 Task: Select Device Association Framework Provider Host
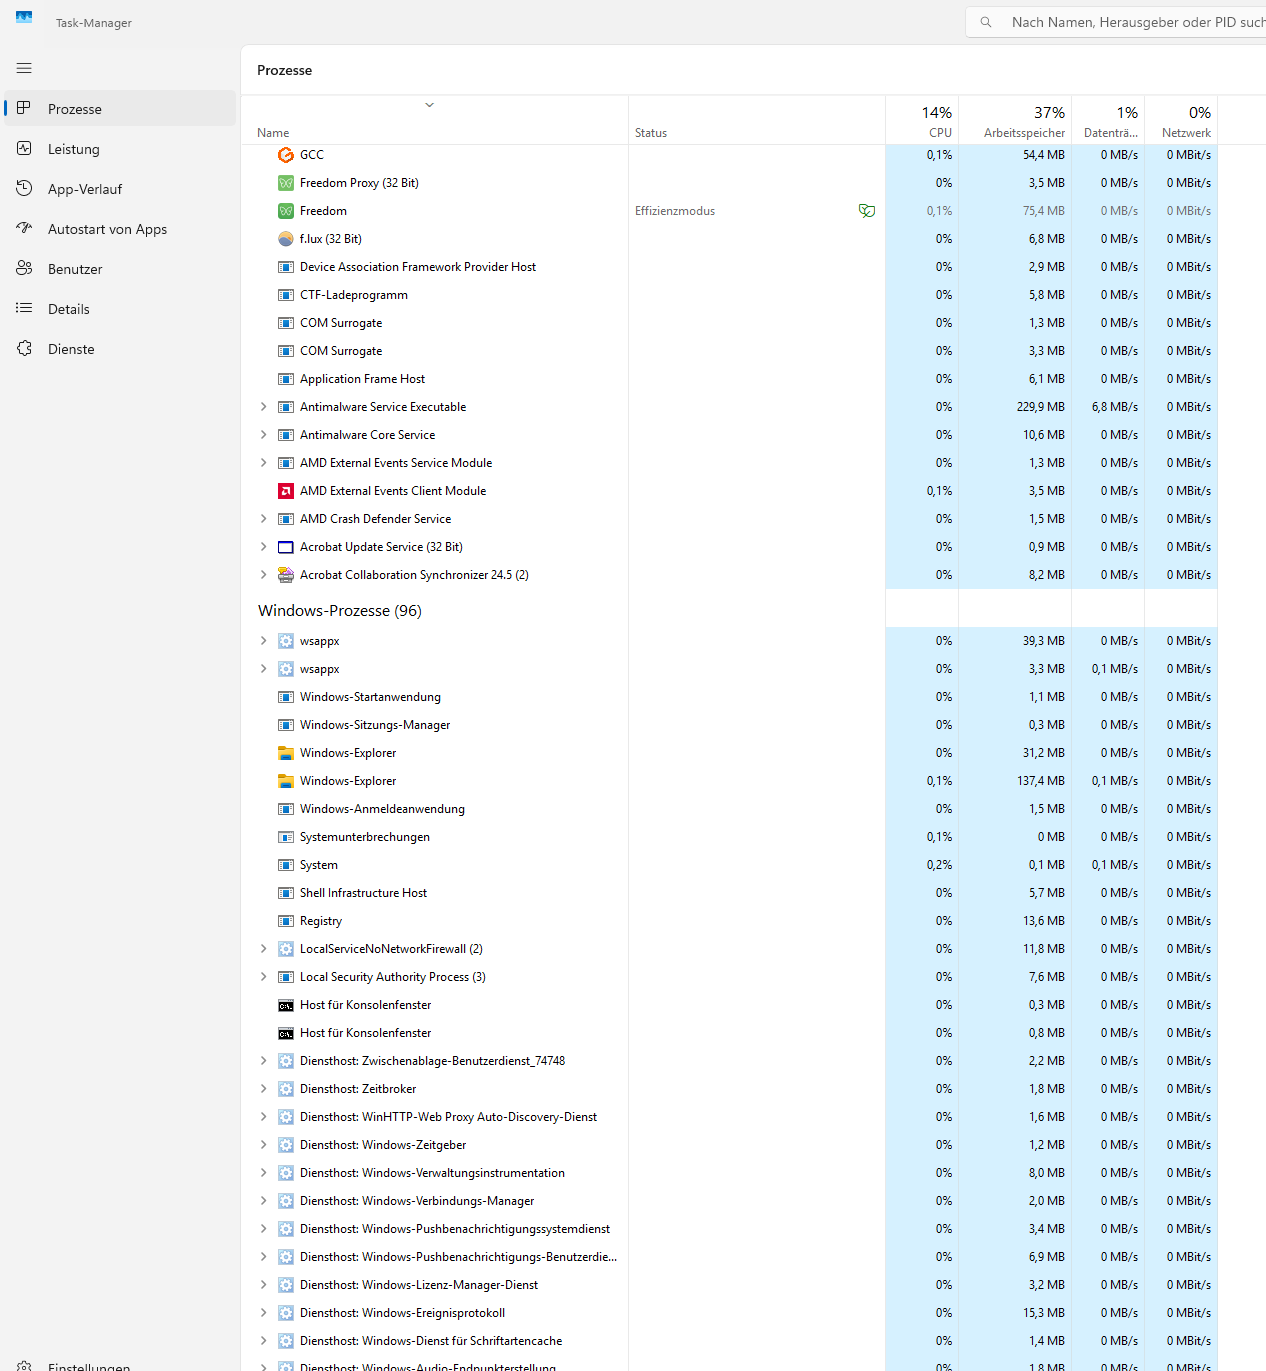pyautogui.click(x=418, y=267)
